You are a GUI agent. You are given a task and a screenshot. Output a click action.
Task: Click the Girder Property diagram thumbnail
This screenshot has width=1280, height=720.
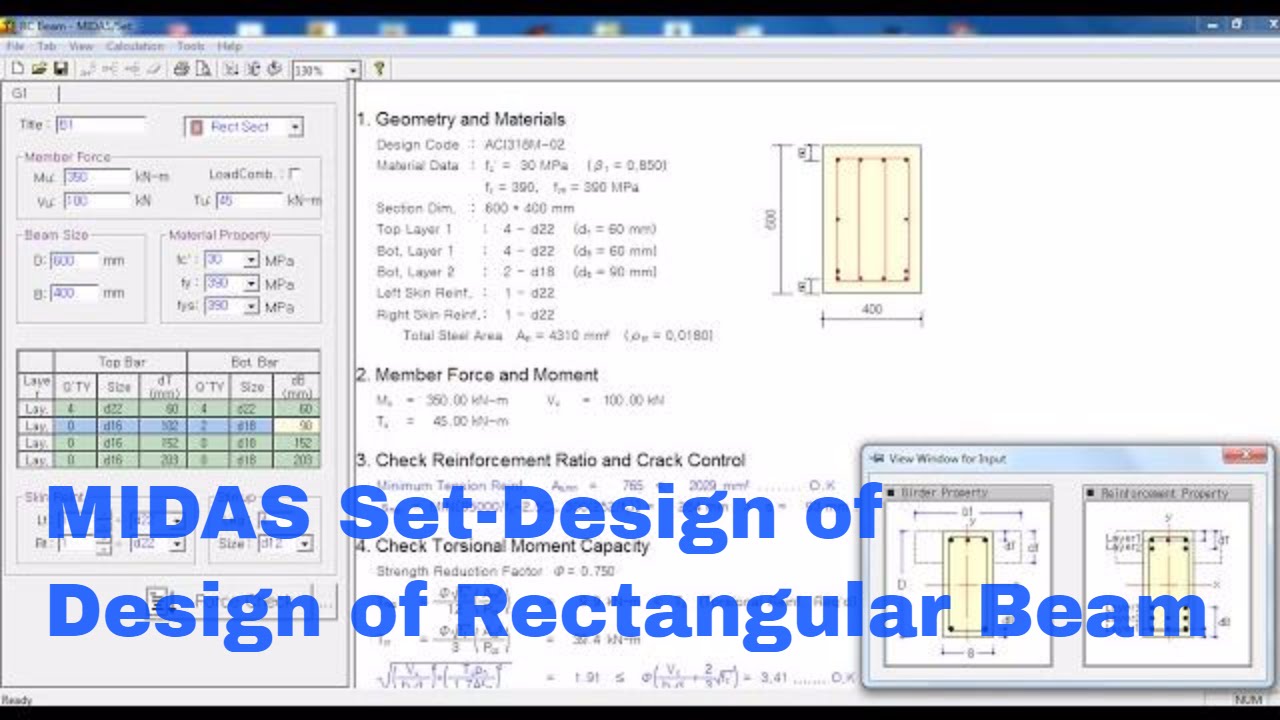(x=967, y=575)
